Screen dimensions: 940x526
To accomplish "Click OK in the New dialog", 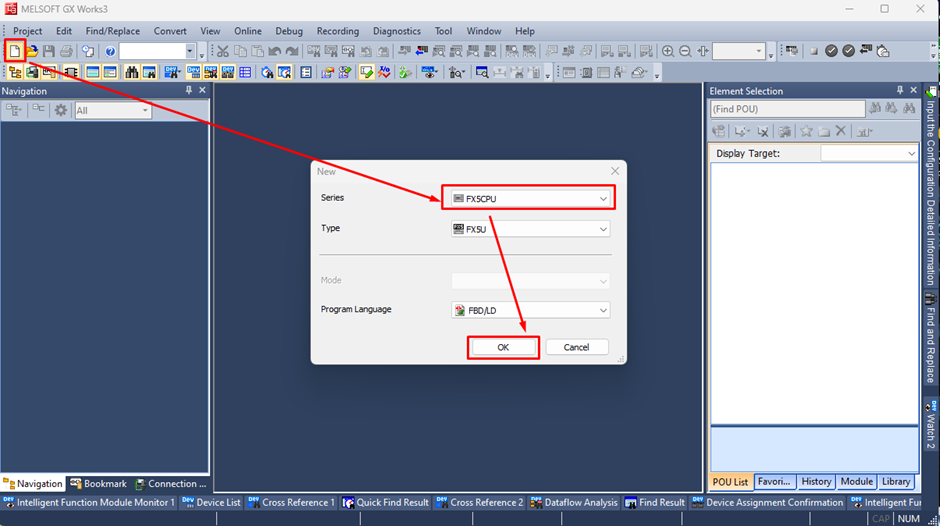I will (x=503, y=347).
